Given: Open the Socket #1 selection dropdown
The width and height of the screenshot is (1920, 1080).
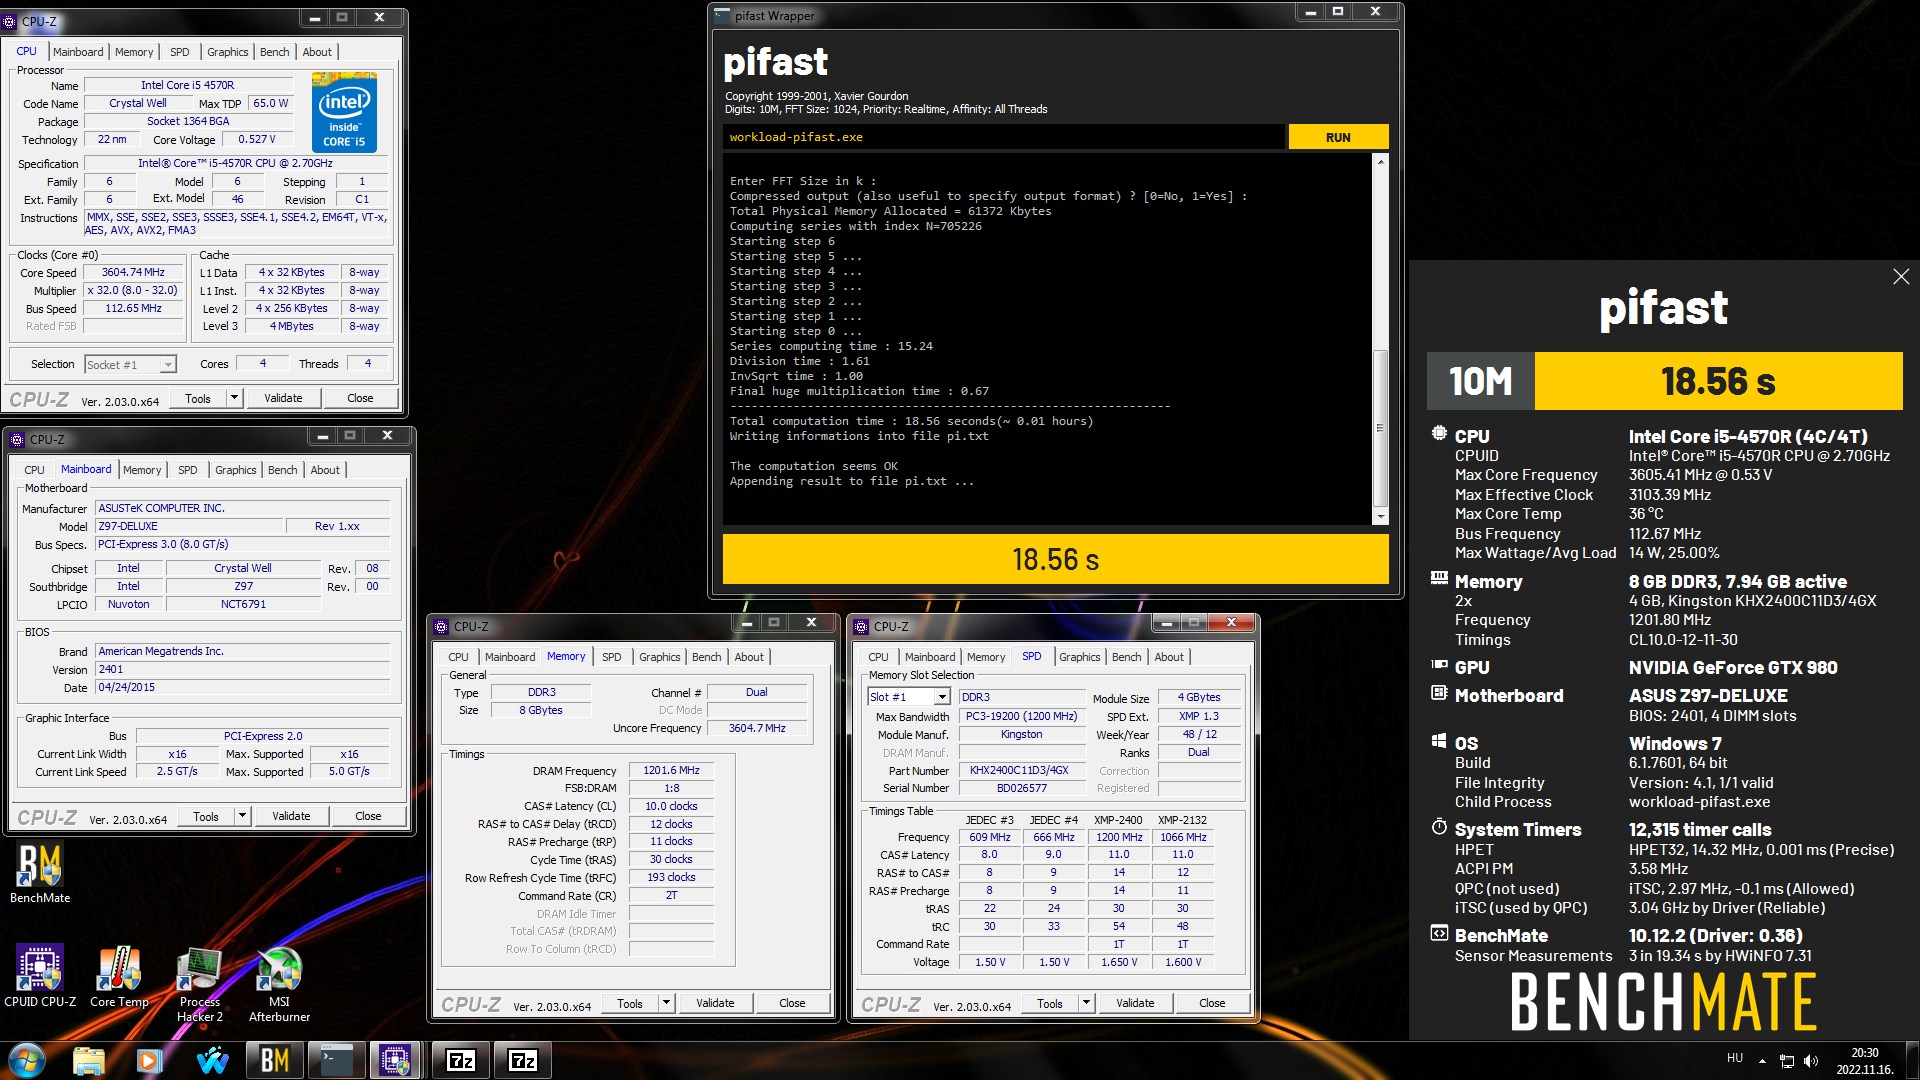Looking at the screenshot, I should 168,365.
